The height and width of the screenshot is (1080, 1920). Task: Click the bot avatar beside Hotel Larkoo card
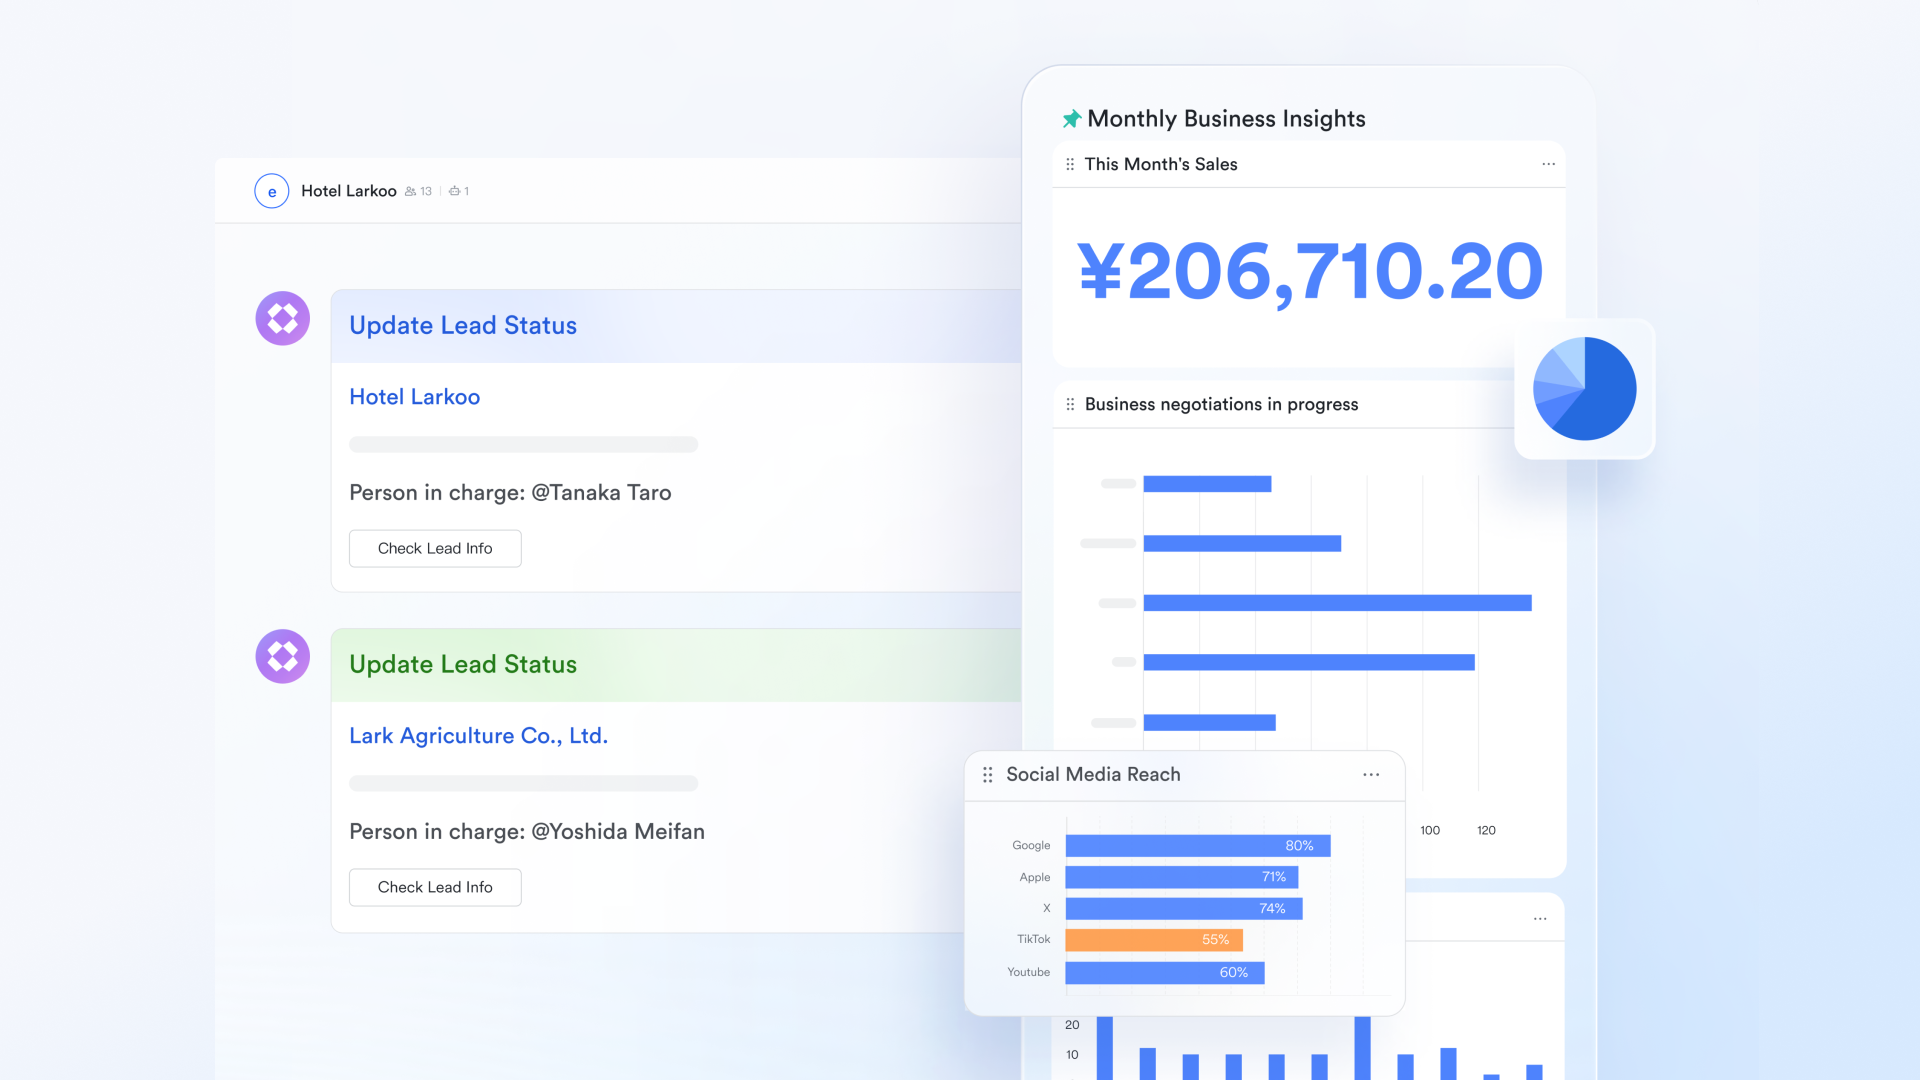[283, 318]
